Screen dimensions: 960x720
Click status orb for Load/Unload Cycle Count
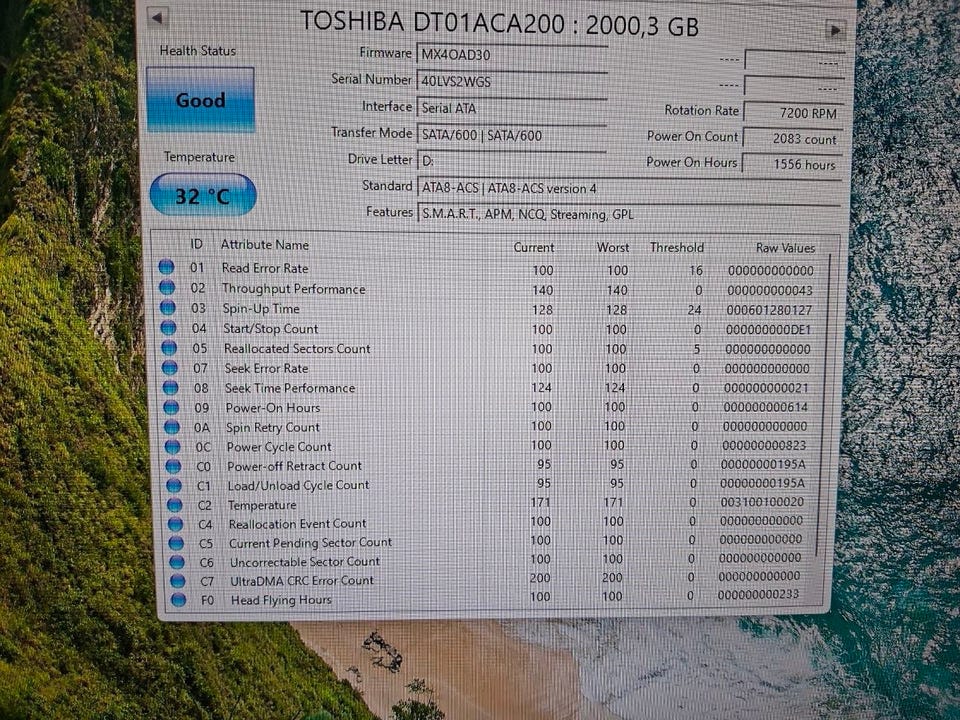(174, 486)
